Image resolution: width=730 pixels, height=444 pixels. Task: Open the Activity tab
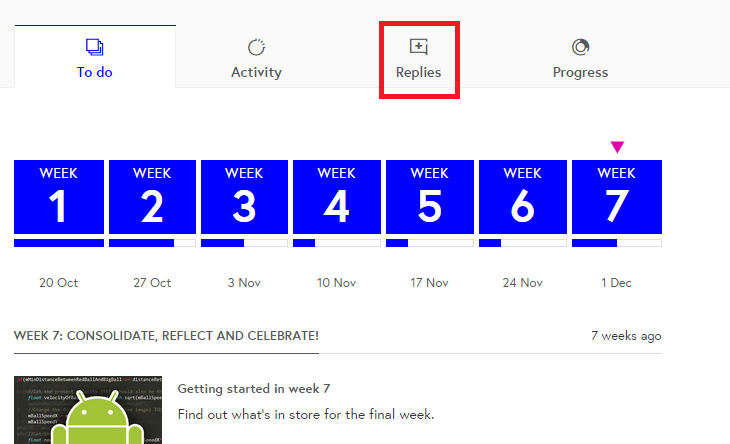[x=256, y=57]
